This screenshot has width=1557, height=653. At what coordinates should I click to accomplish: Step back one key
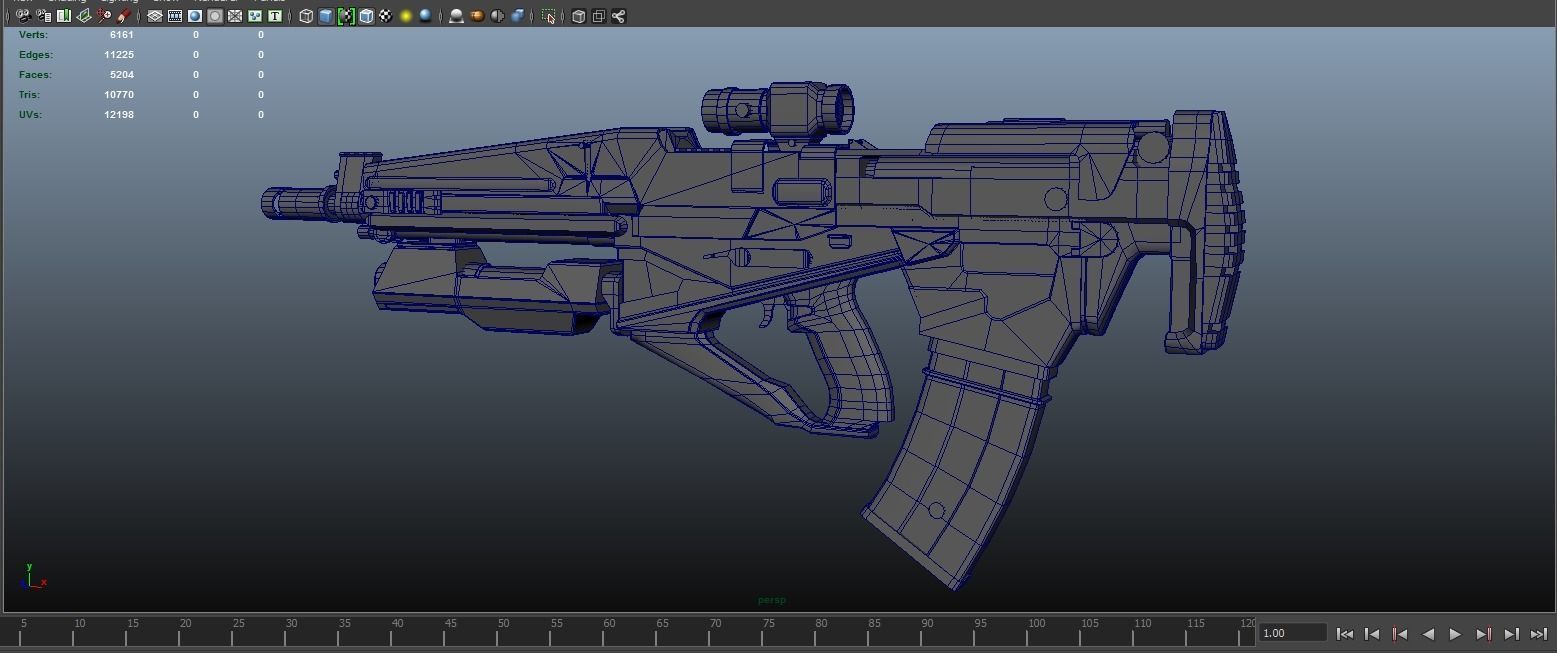[x=1400, y=634]
